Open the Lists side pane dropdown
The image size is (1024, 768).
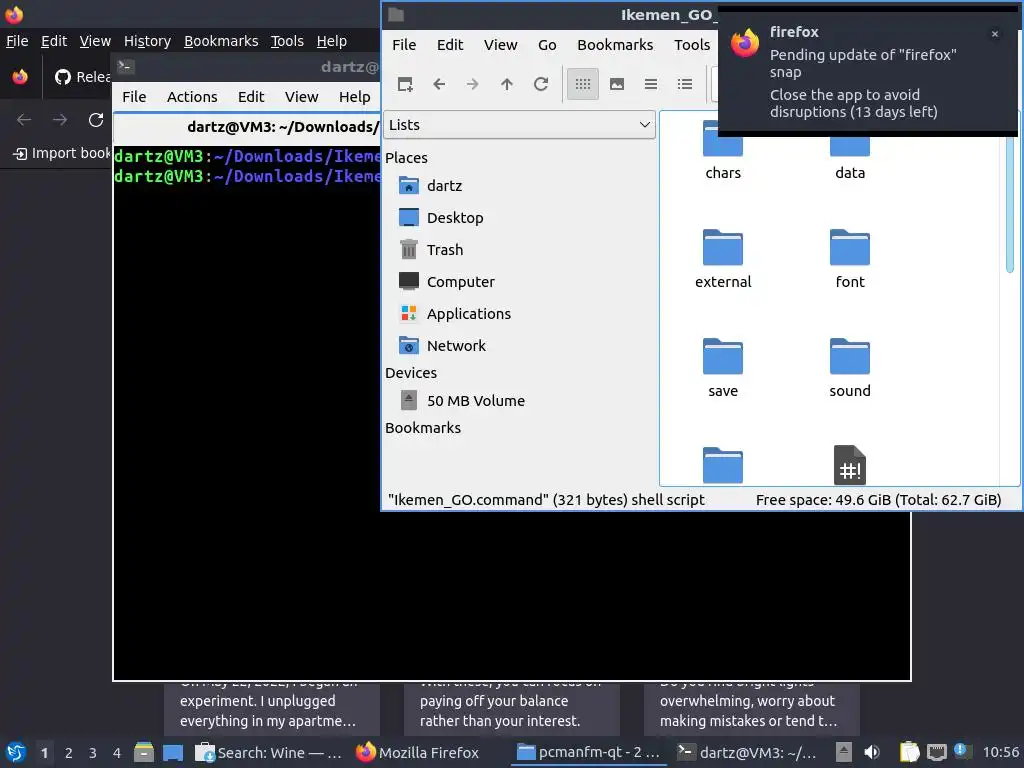[519, 125]
